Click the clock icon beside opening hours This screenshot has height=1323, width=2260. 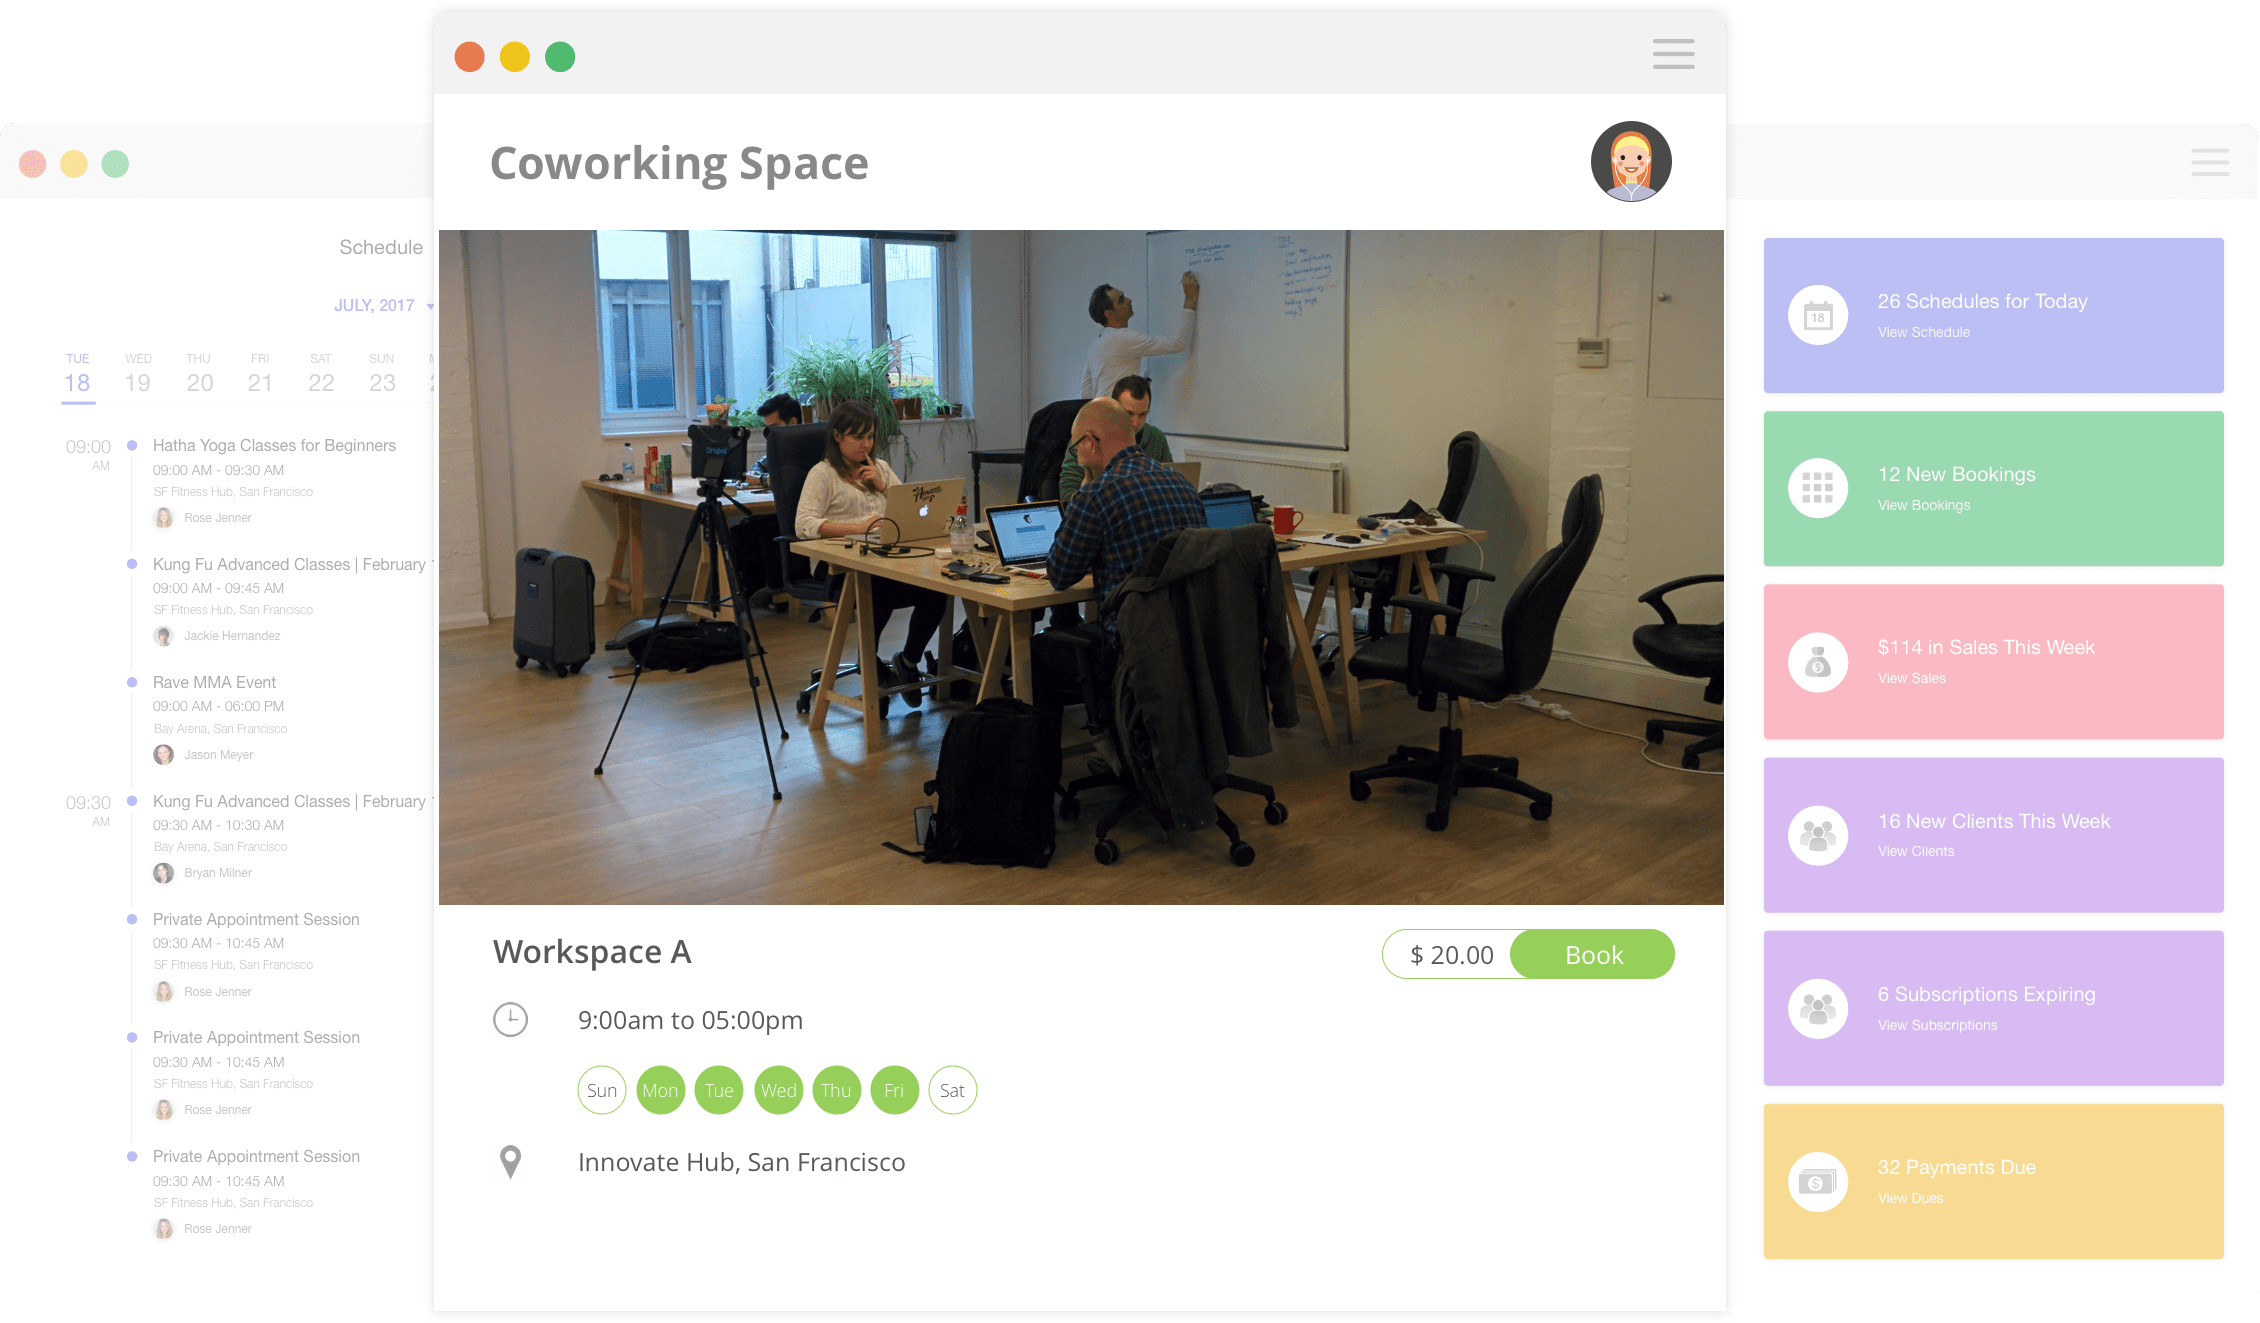pos(510,1020)
